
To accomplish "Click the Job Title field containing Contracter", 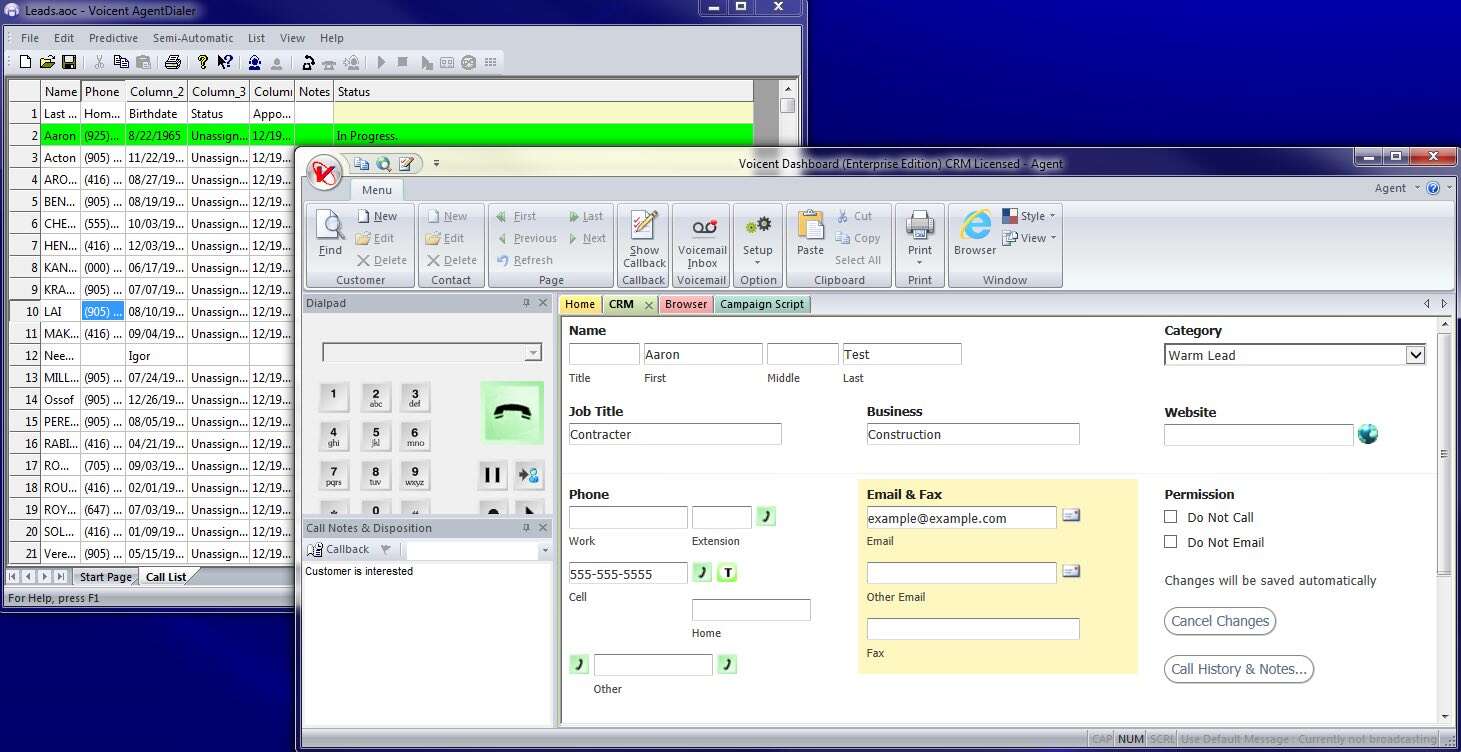I will coord(675,434).
